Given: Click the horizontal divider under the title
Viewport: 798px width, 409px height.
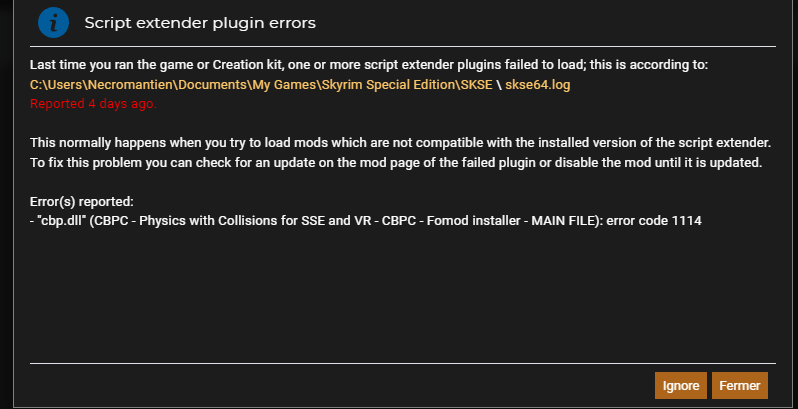Looking at the screenshot, I should [x=403, y=46].
